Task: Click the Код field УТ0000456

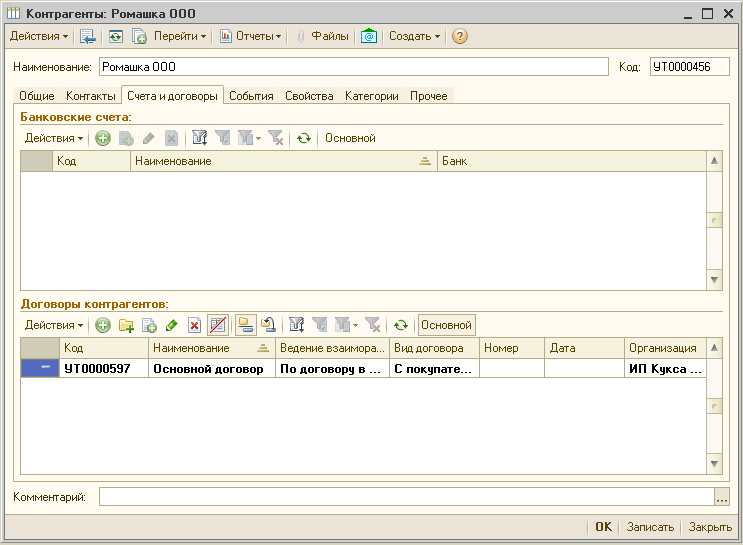Action: [x=689, y=67]
